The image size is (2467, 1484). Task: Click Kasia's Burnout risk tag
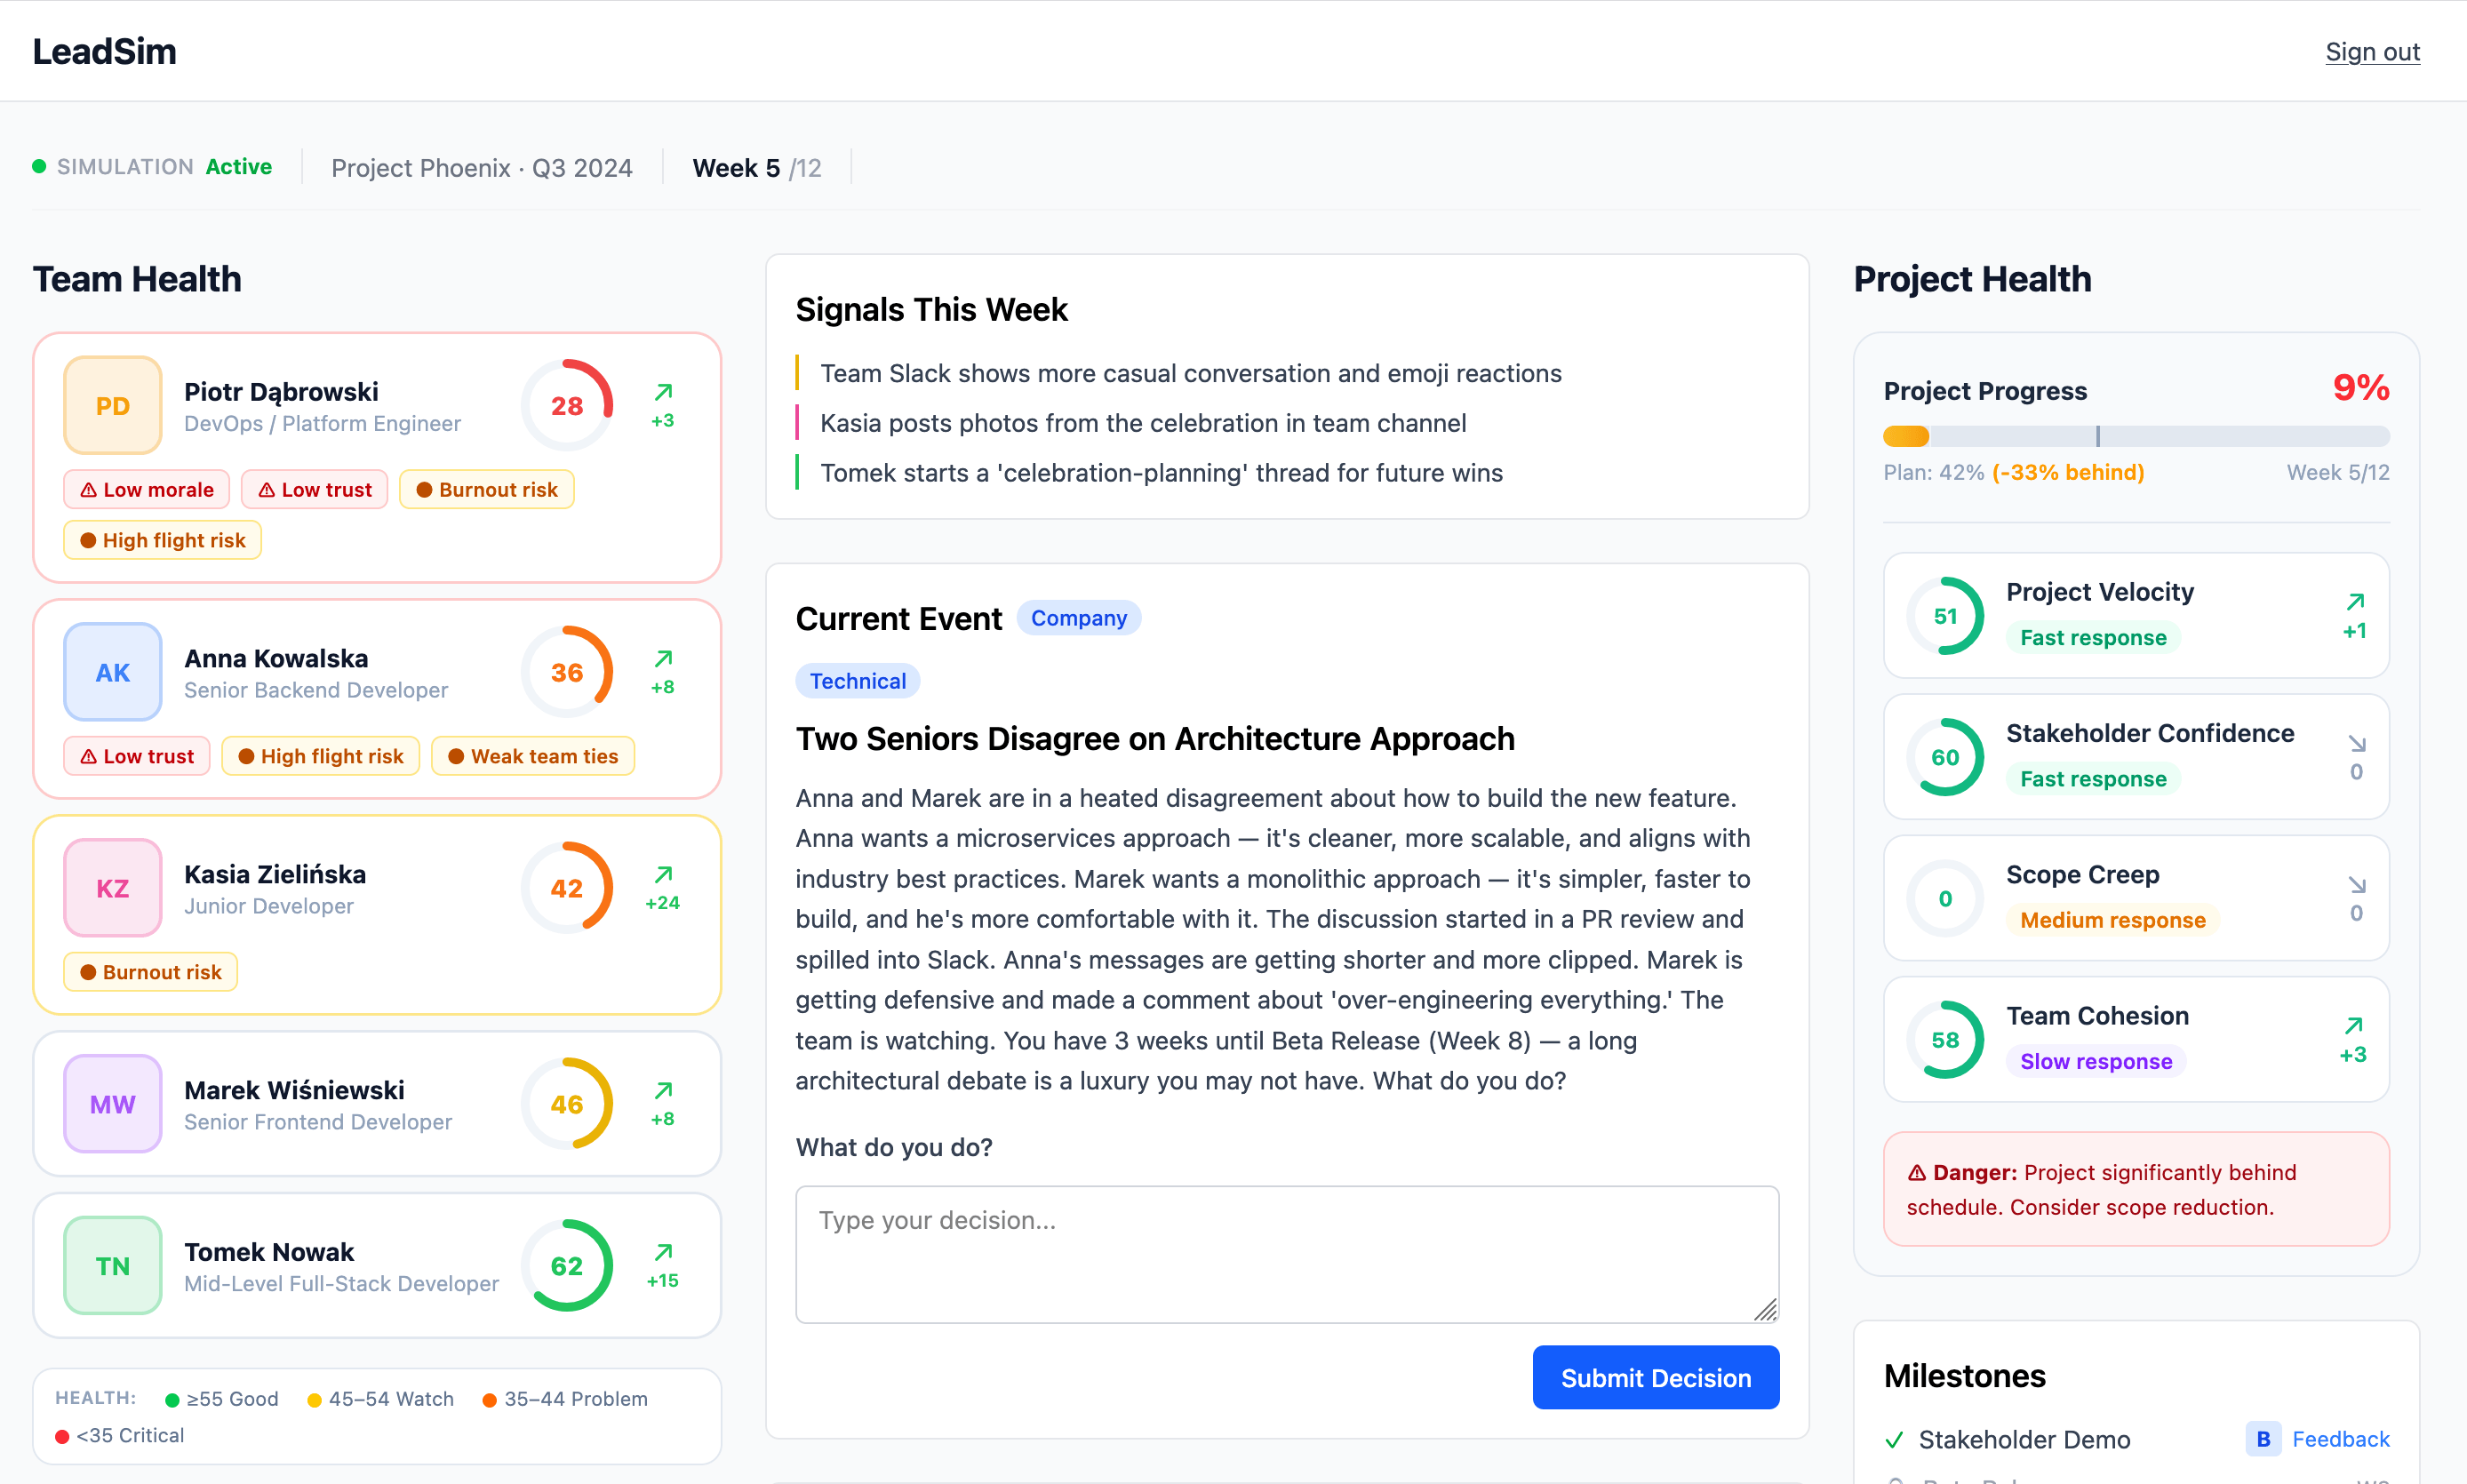(x=151, y=972)
